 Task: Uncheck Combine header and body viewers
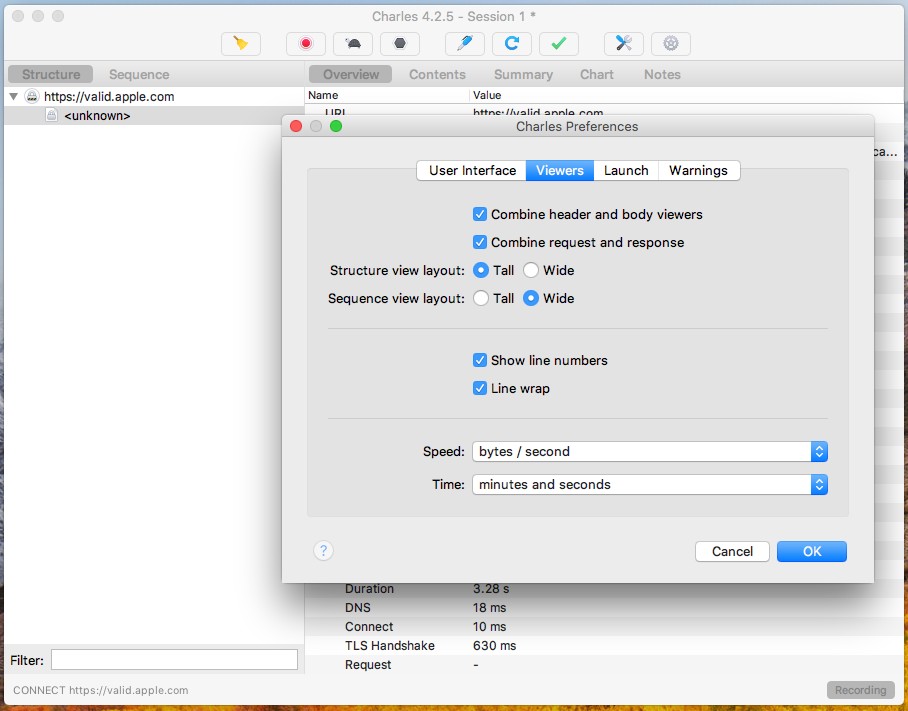pos(479,214)
